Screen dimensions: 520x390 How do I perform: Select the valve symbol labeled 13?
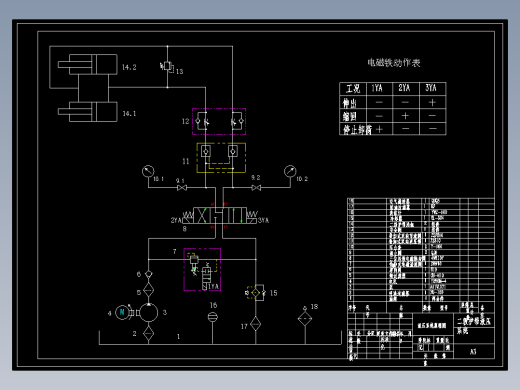point(167,67)
